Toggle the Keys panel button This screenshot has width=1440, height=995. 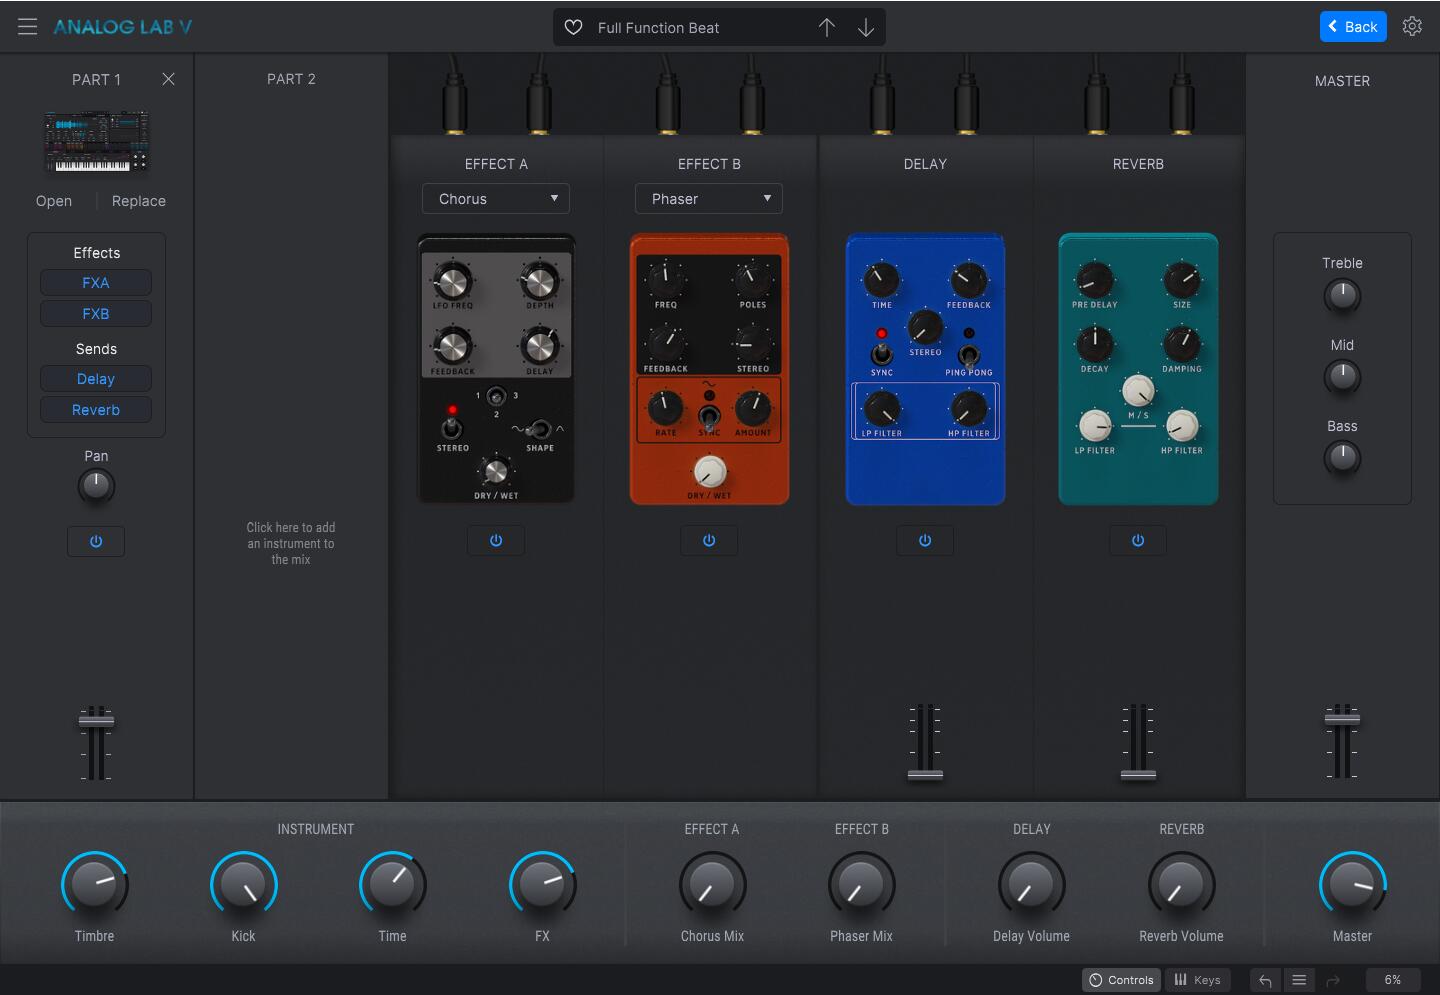(x=1197, y=980)
